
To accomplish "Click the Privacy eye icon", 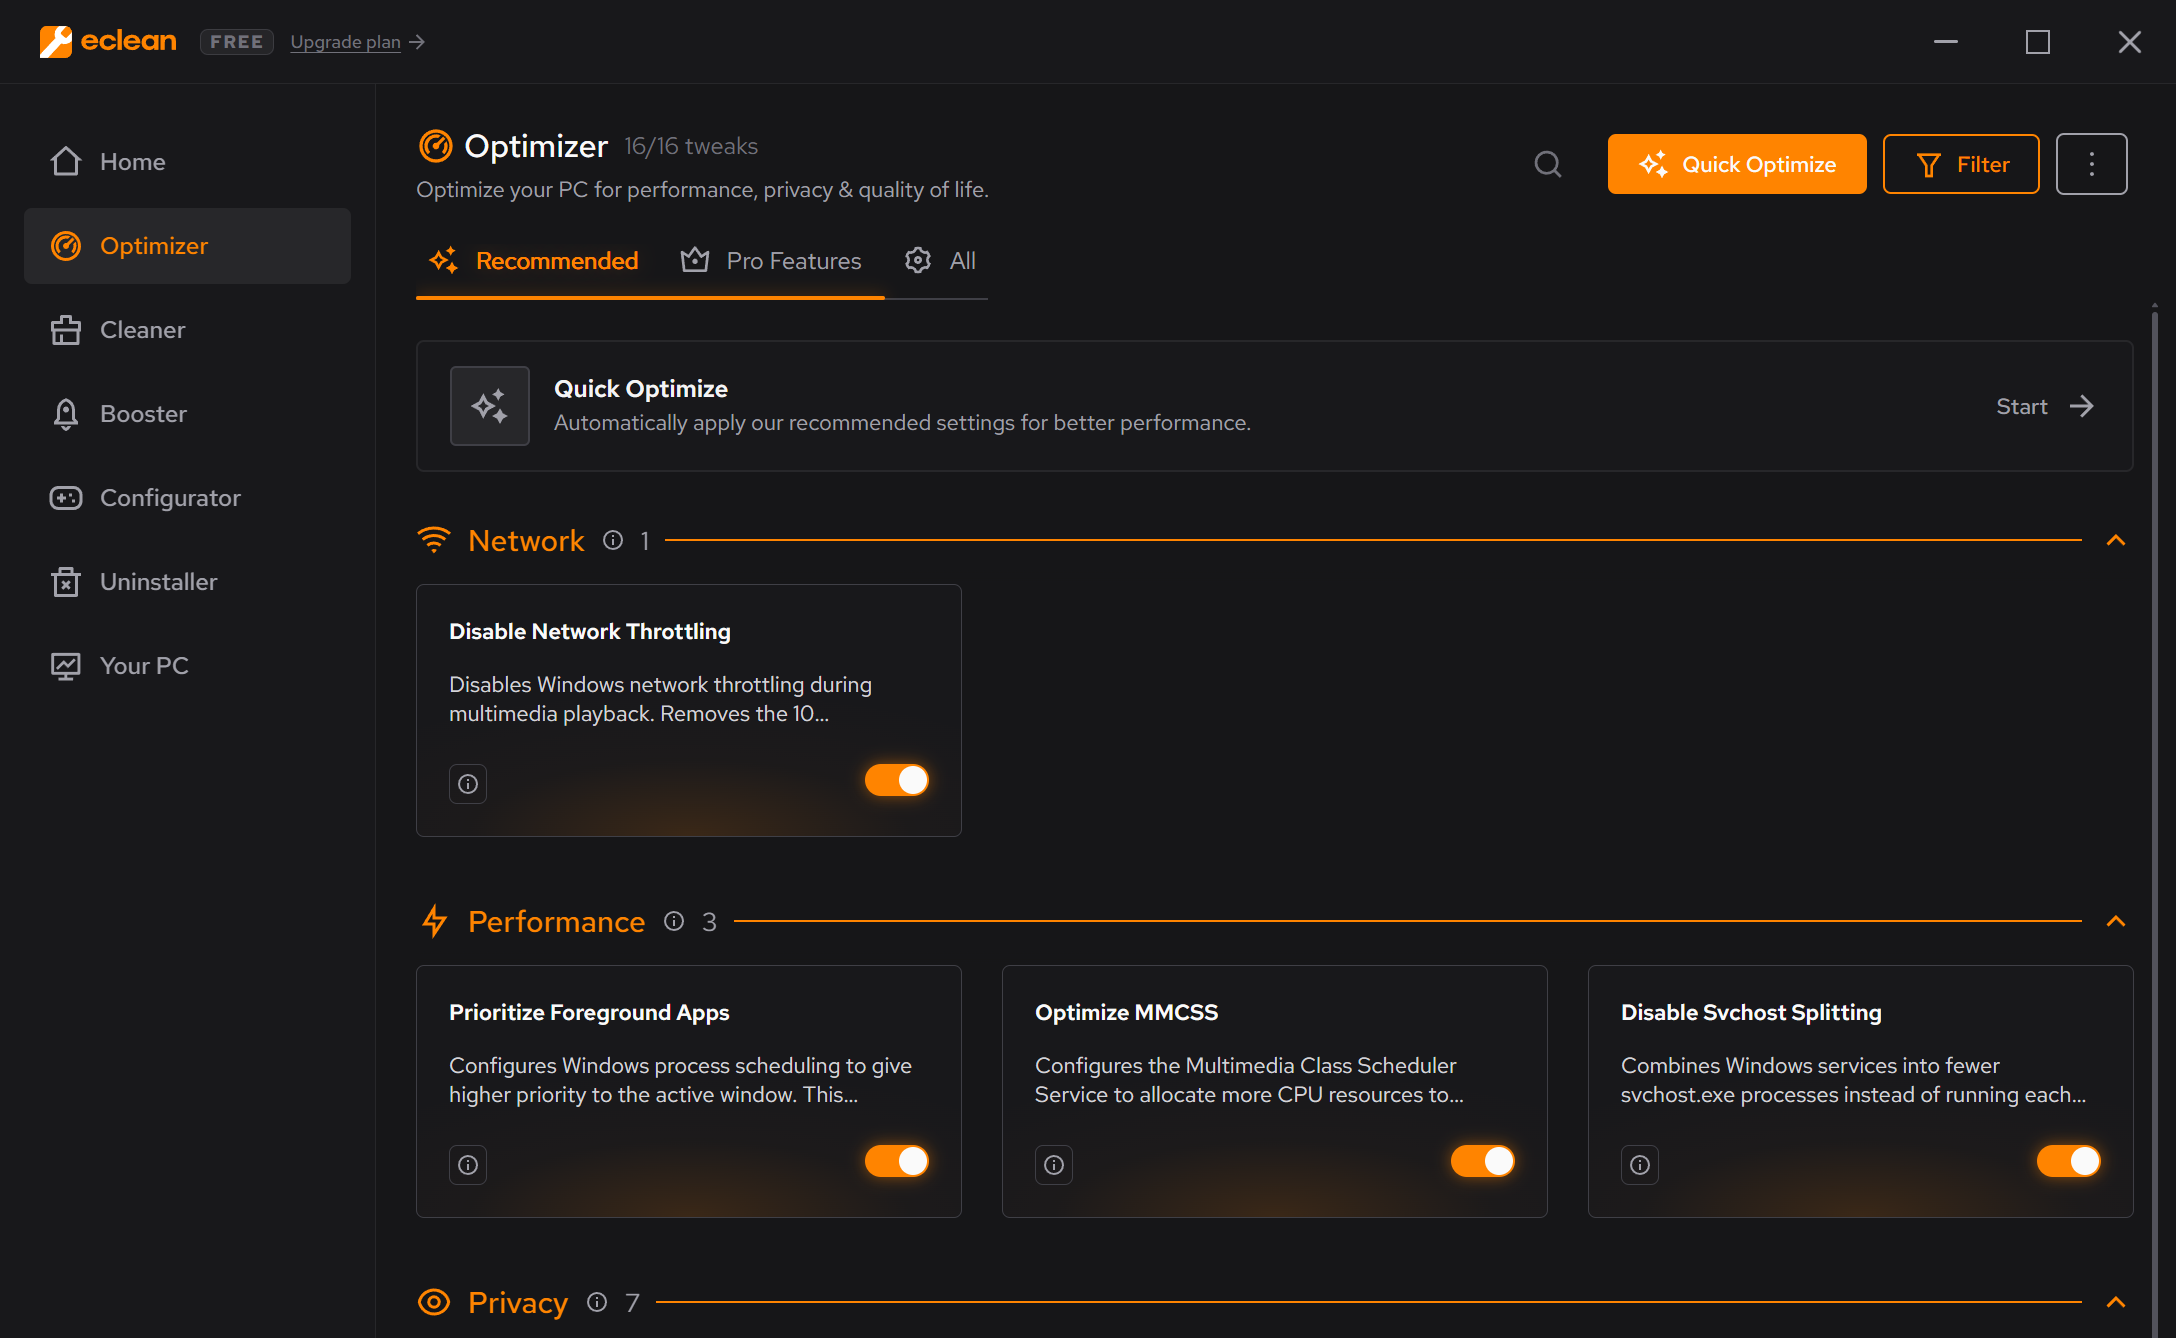I will [x=434, y=1302].
